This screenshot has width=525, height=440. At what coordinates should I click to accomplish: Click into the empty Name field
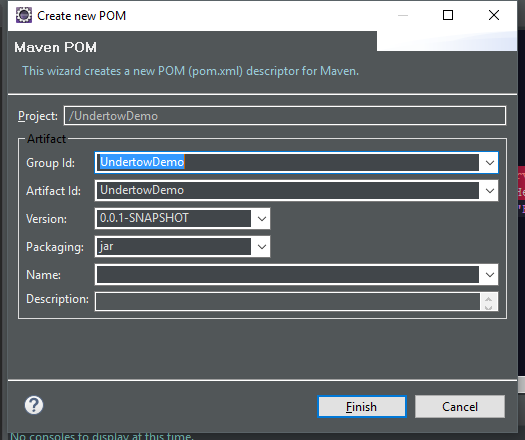pyautogui.click(x=288, y=275)
